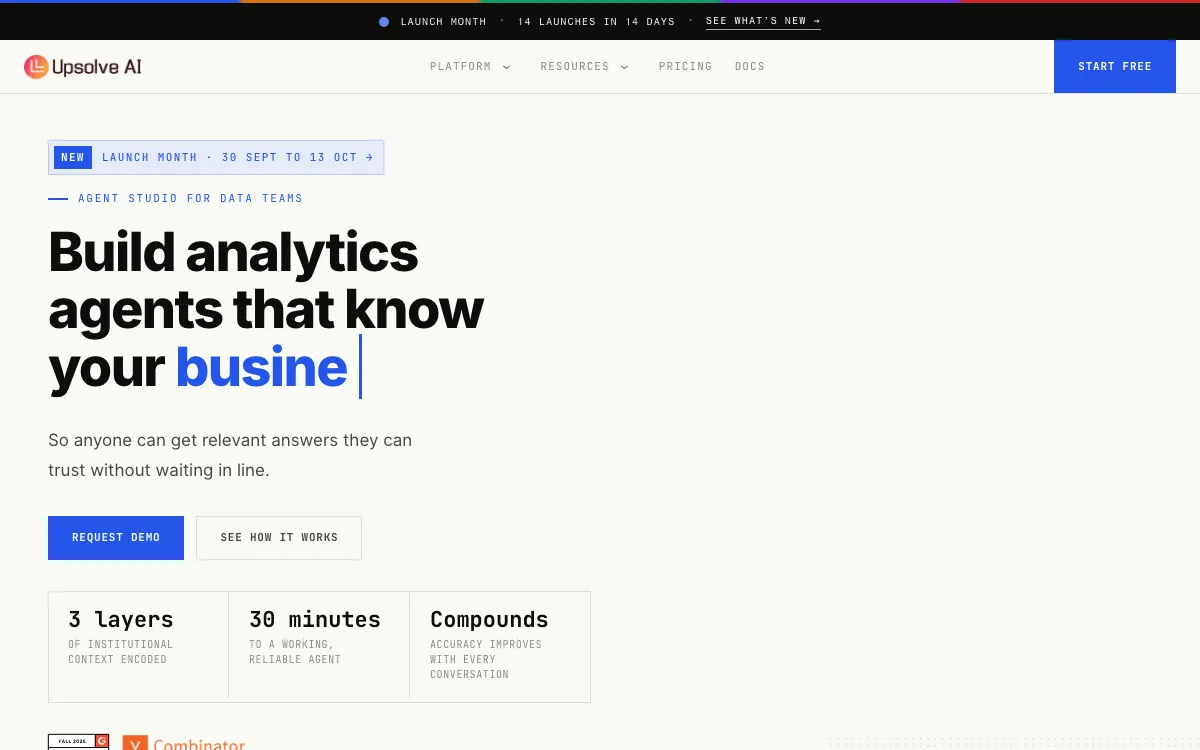Click the Compounds stat card
Image resolution: width=1200 pixels, height=750 pixels.
tap(500, 647)
